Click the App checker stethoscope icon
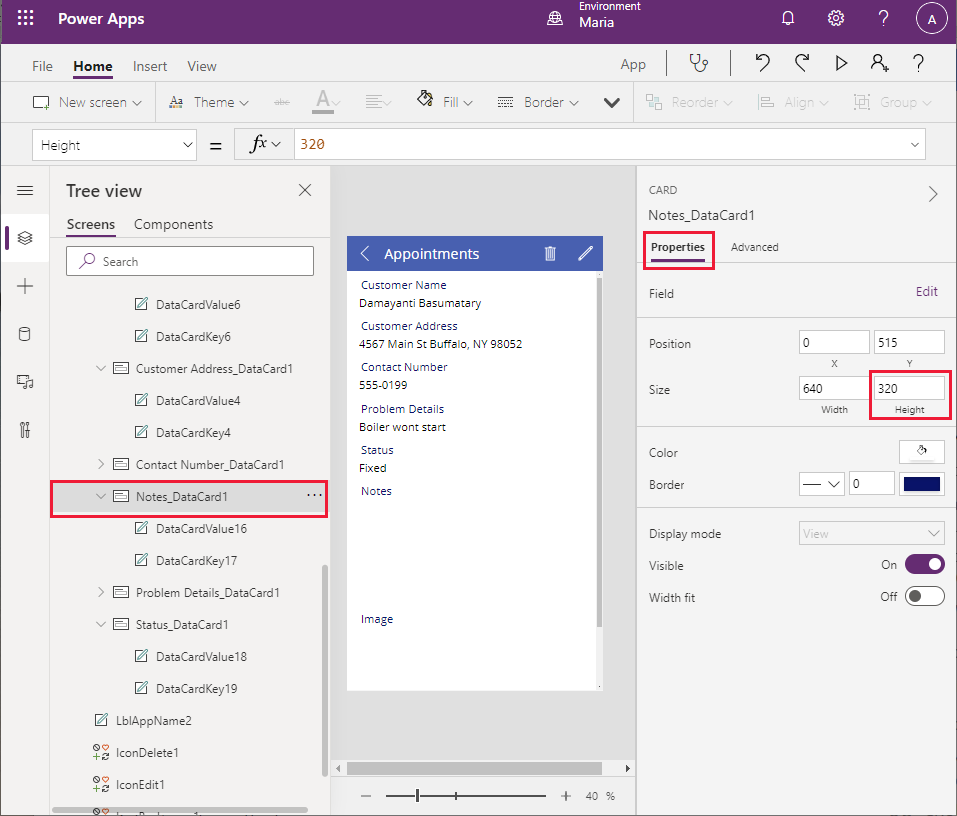Screen dimensions: 957x816 coord(699,64)
